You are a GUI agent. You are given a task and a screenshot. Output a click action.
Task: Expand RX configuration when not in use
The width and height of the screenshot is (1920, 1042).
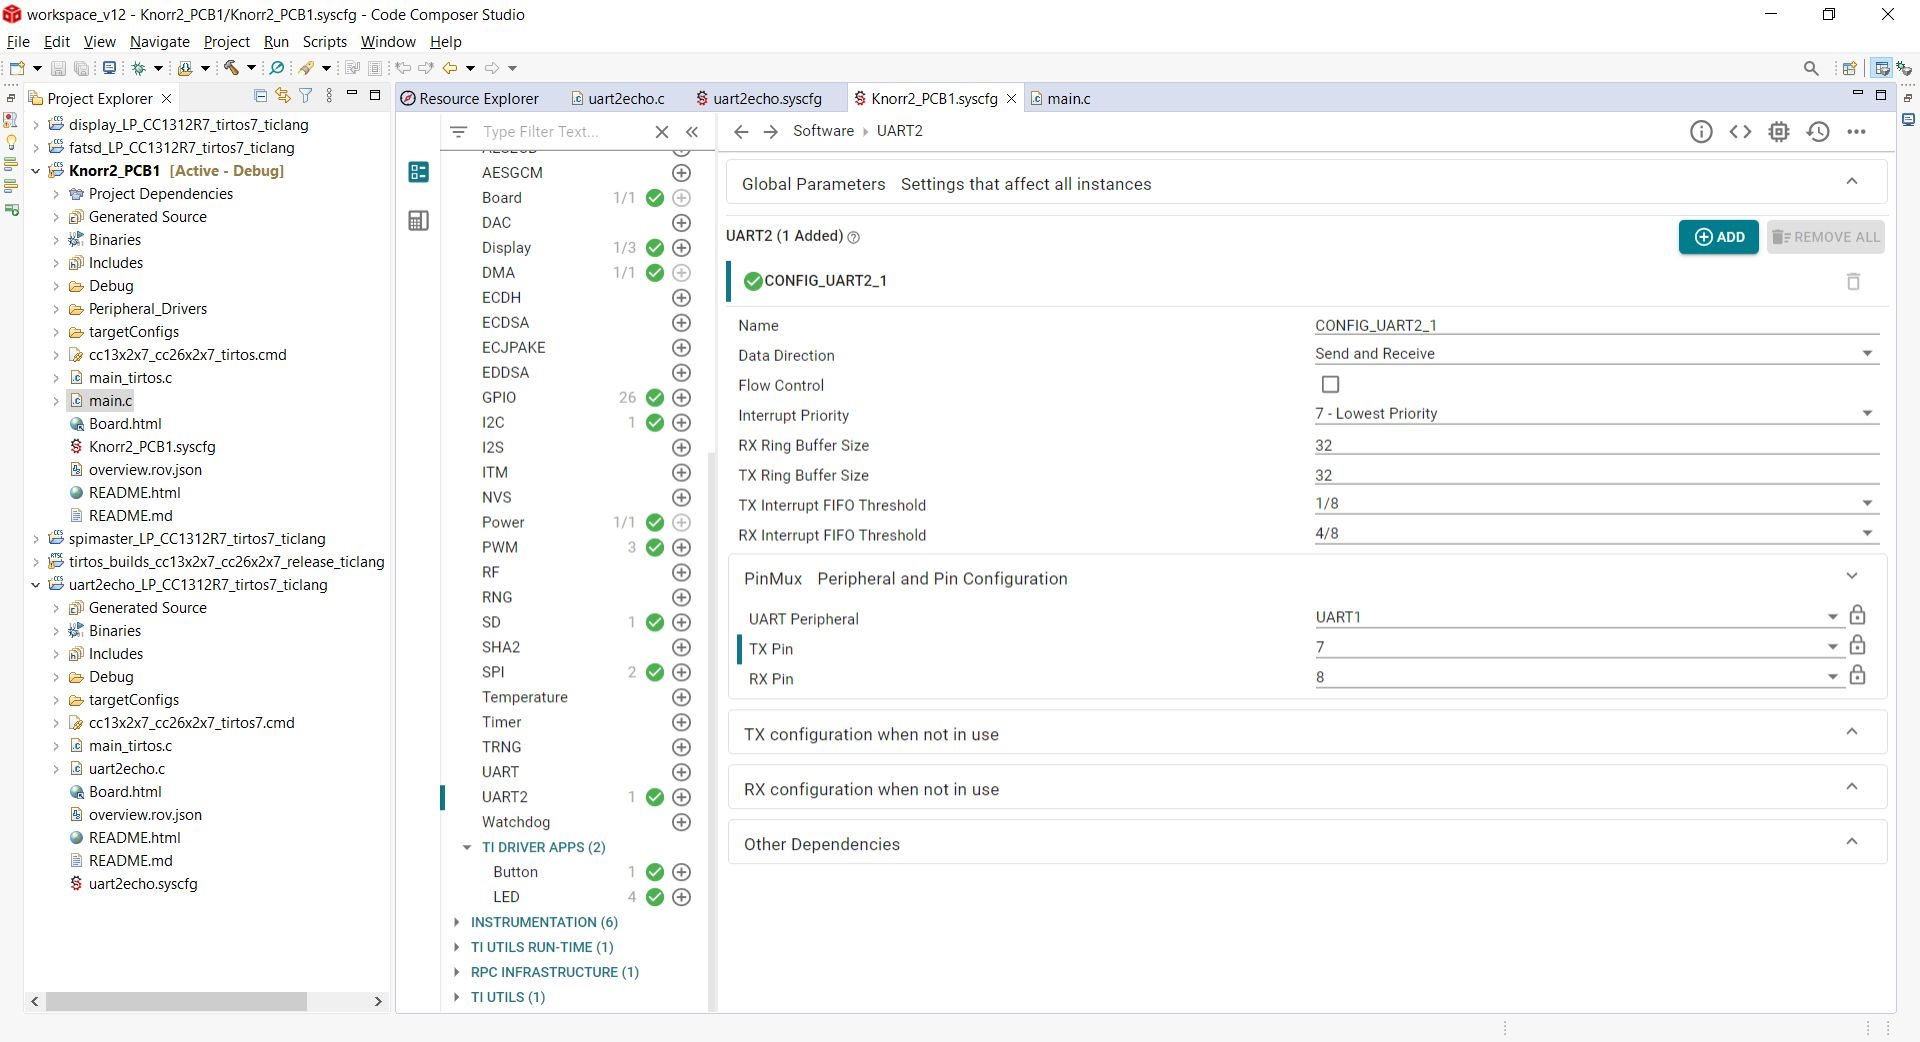[x=1852, y=787]
